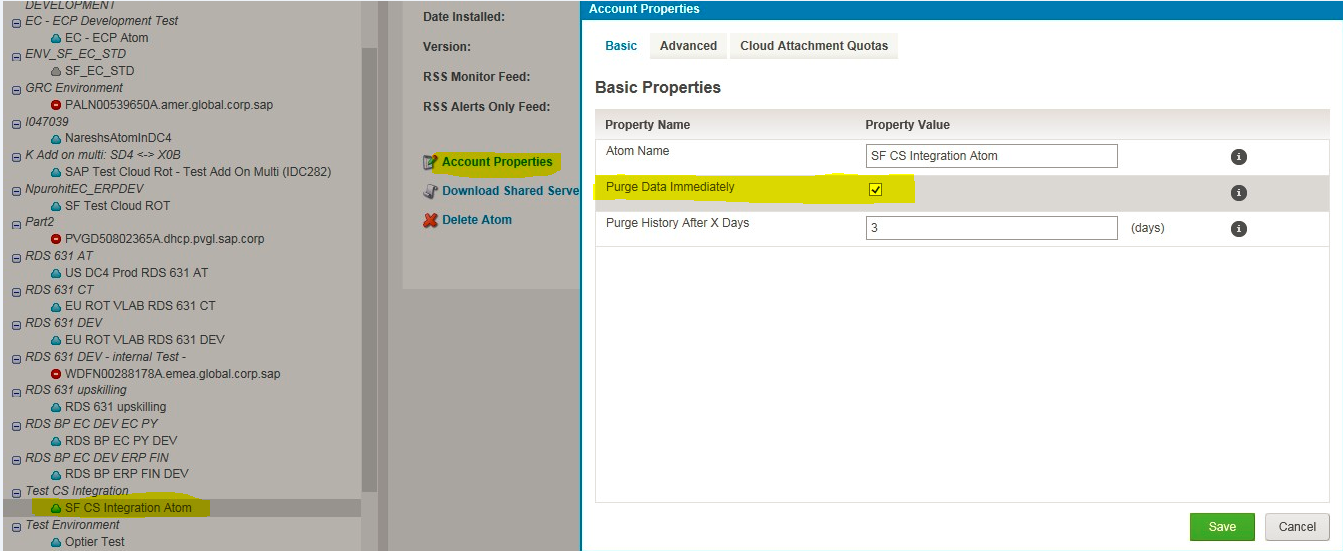
Task: Click the Atom Name input field
Action: pos(992,156)
